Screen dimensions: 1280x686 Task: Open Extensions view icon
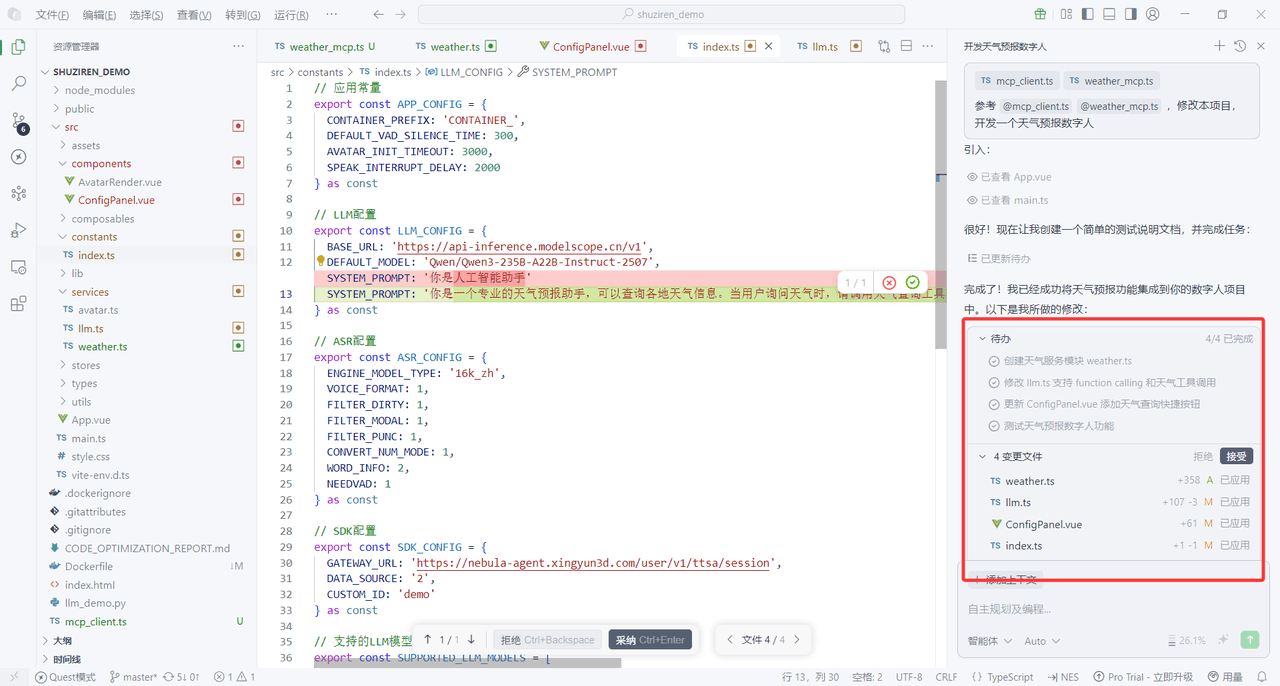coord(18,303)
